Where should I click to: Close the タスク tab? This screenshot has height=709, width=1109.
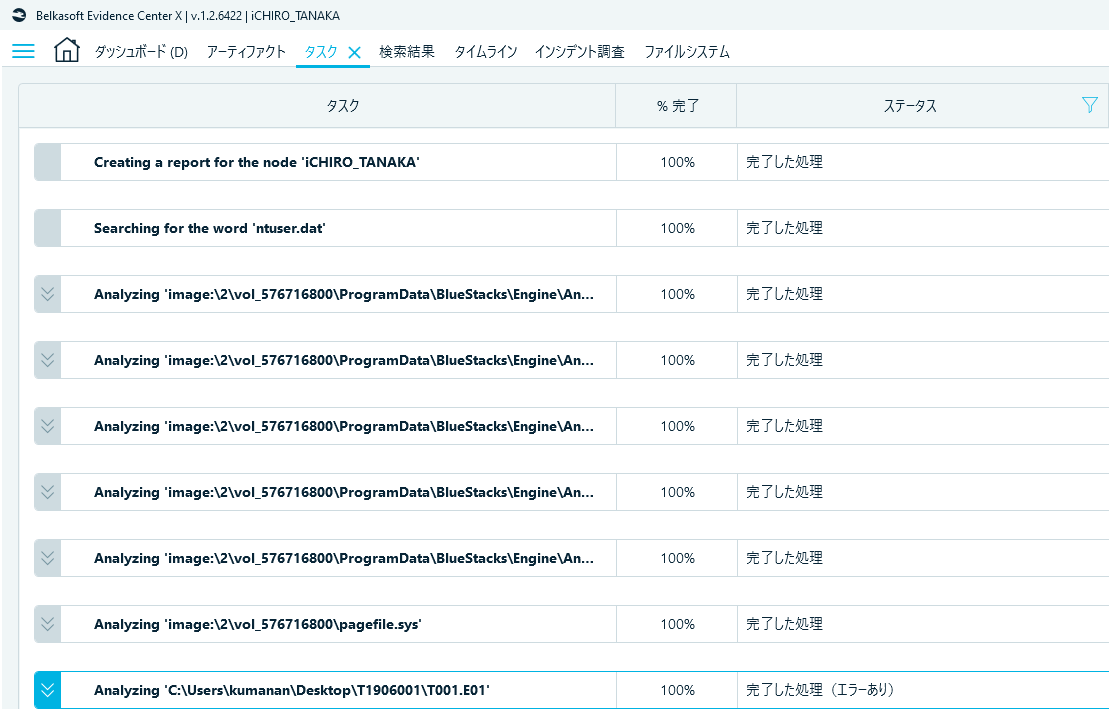pos(354,52)
